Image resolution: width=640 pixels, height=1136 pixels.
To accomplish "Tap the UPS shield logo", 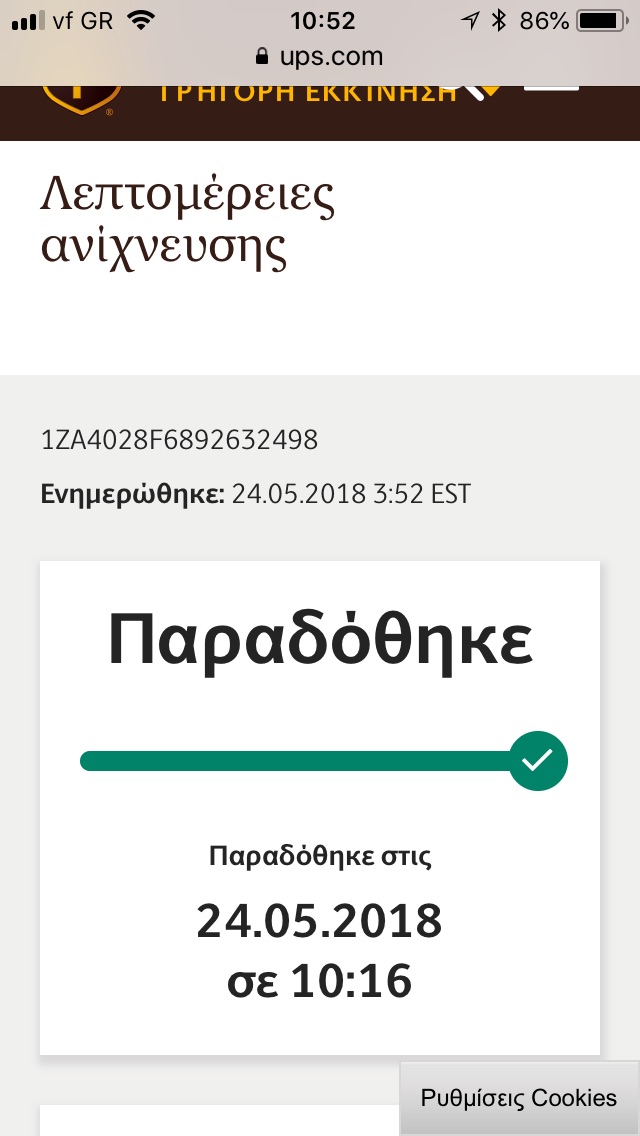I will 80,100.
